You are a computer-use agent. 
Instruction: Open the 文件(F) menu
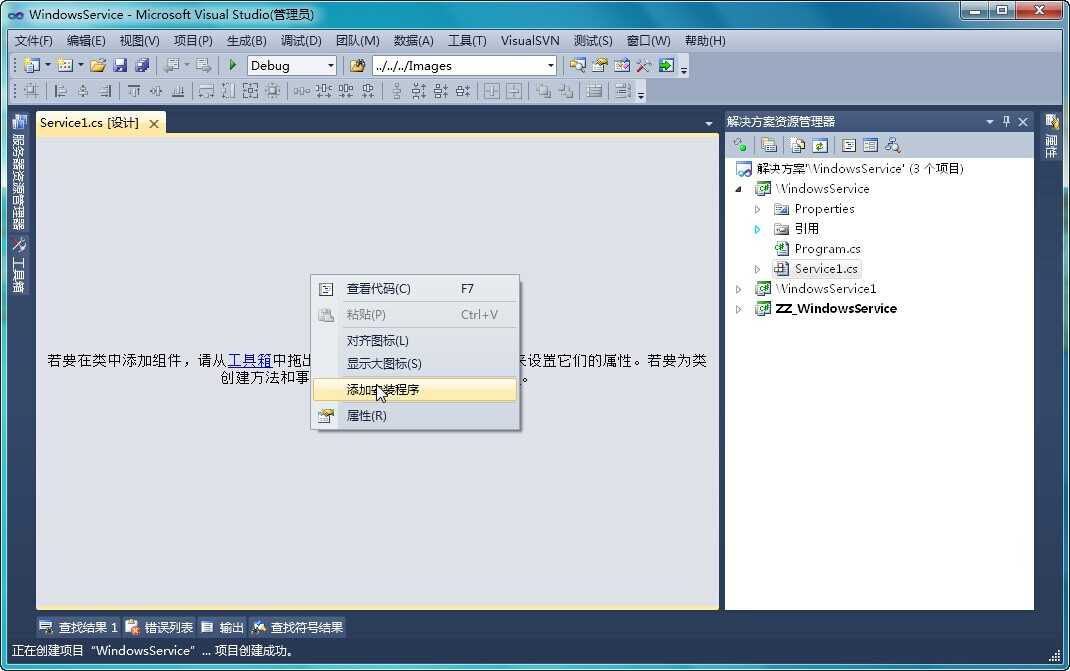click(x=33, y=40)
